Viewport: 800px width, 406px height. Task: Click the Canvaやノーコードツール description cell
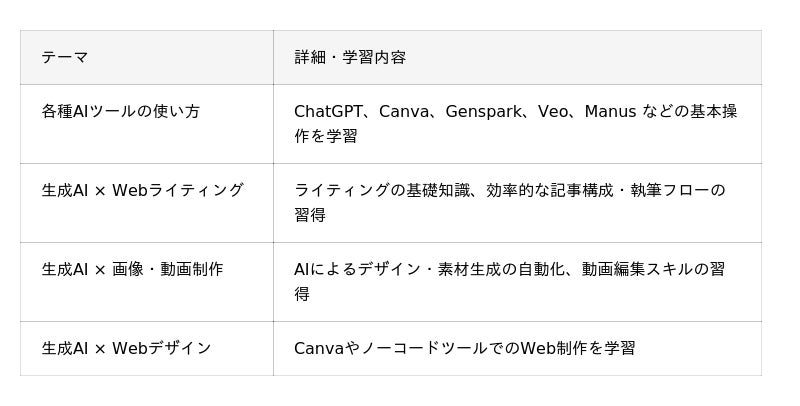(517, 348)
